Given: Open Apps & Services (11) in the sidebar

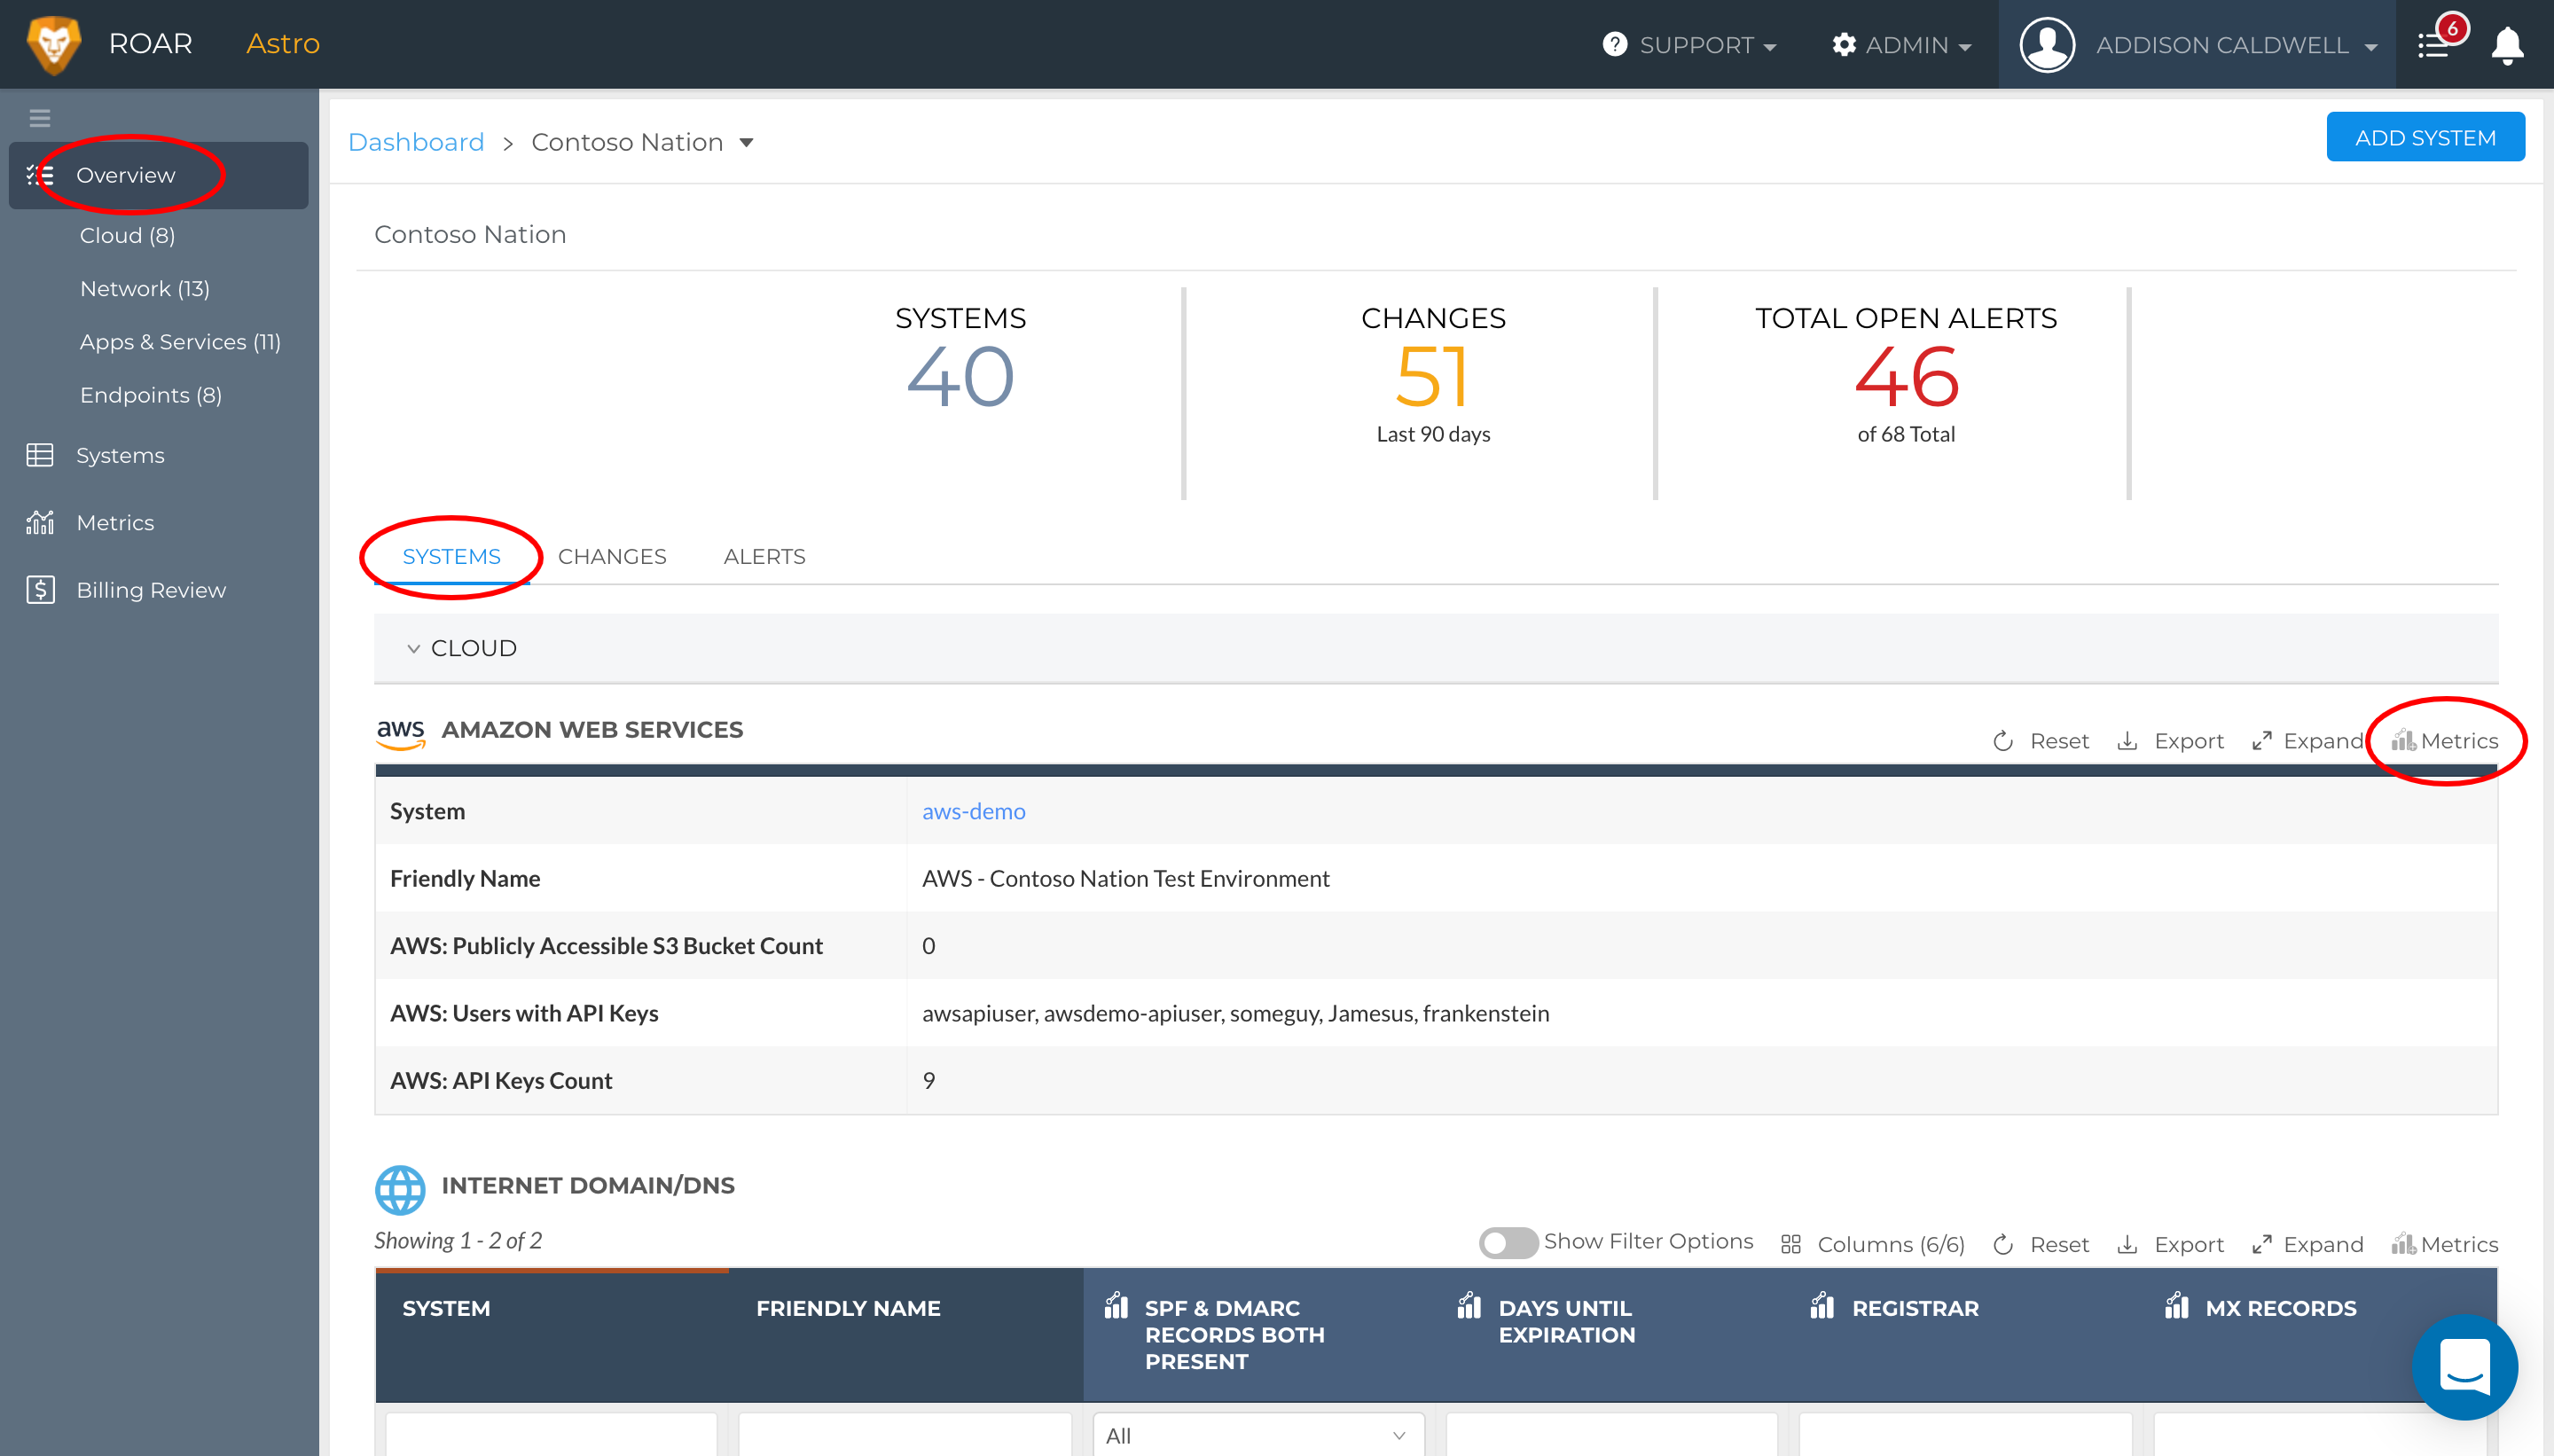Looking at the screenshot, I should coord(180,342).
